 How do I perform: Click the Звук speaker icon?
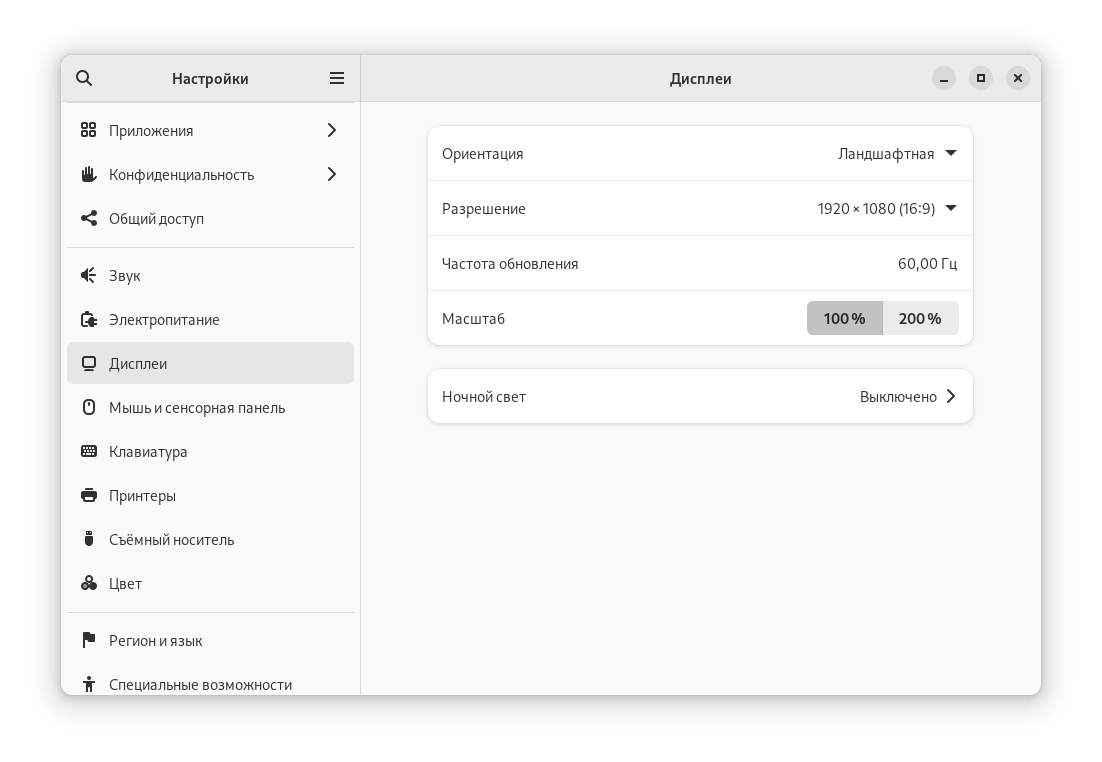89,275
